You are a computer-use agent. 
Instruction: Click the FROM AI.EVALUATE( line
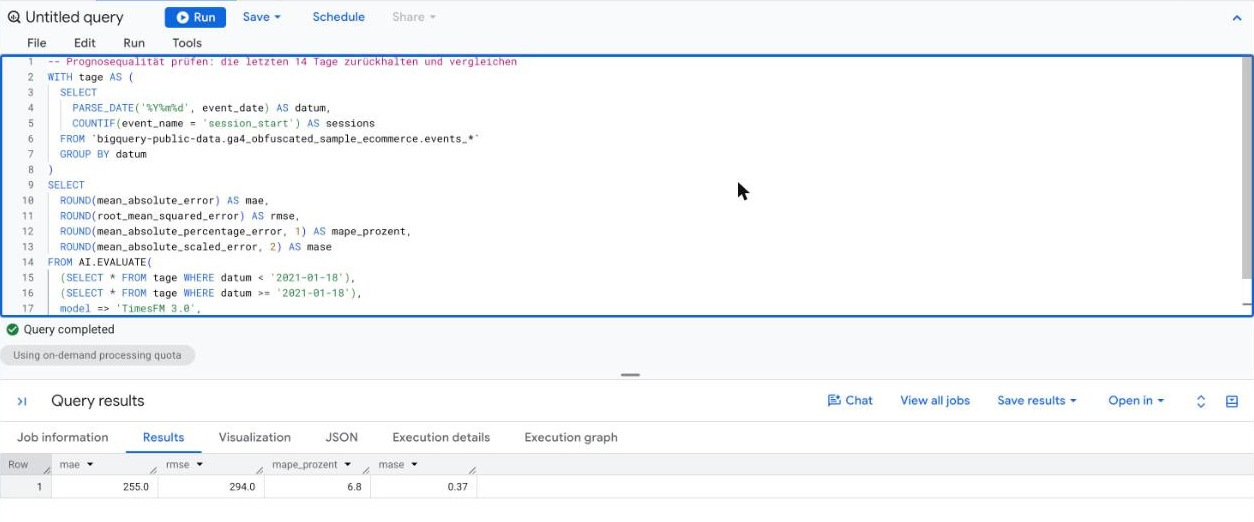[x=99, y=262]
